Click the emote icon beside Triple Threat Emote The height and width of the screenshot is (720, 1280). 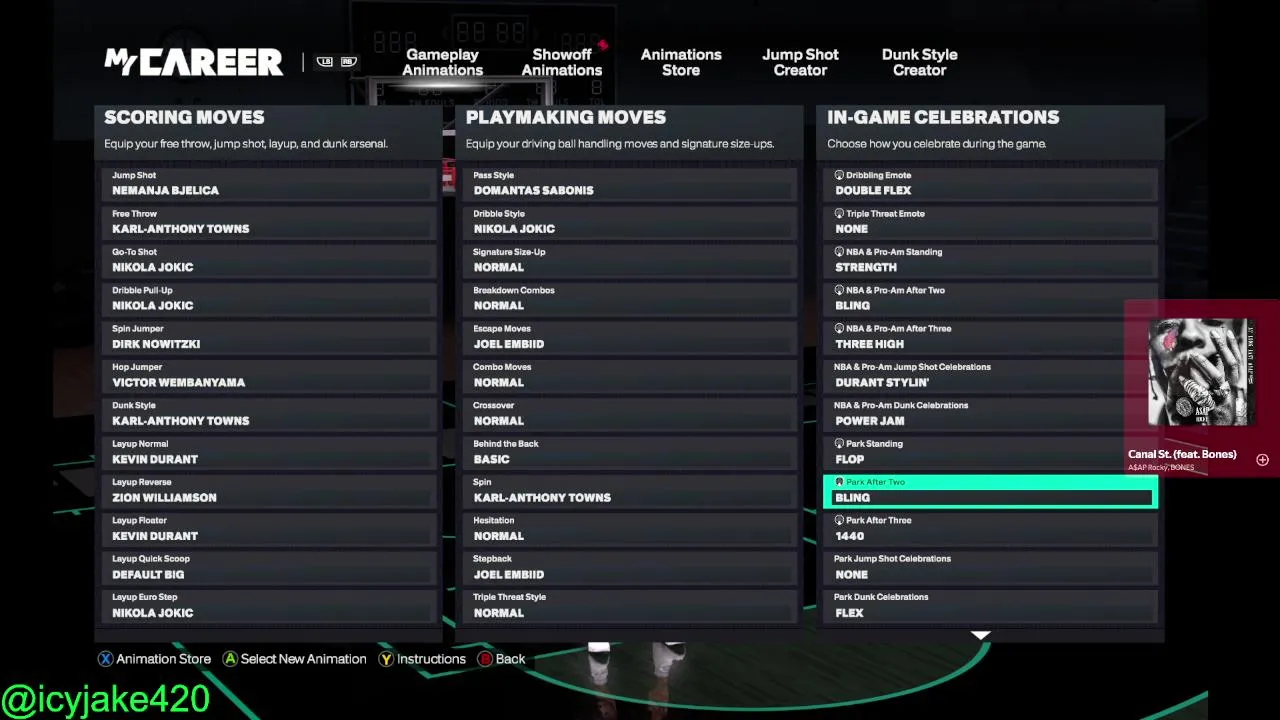(x=839, y=213)
